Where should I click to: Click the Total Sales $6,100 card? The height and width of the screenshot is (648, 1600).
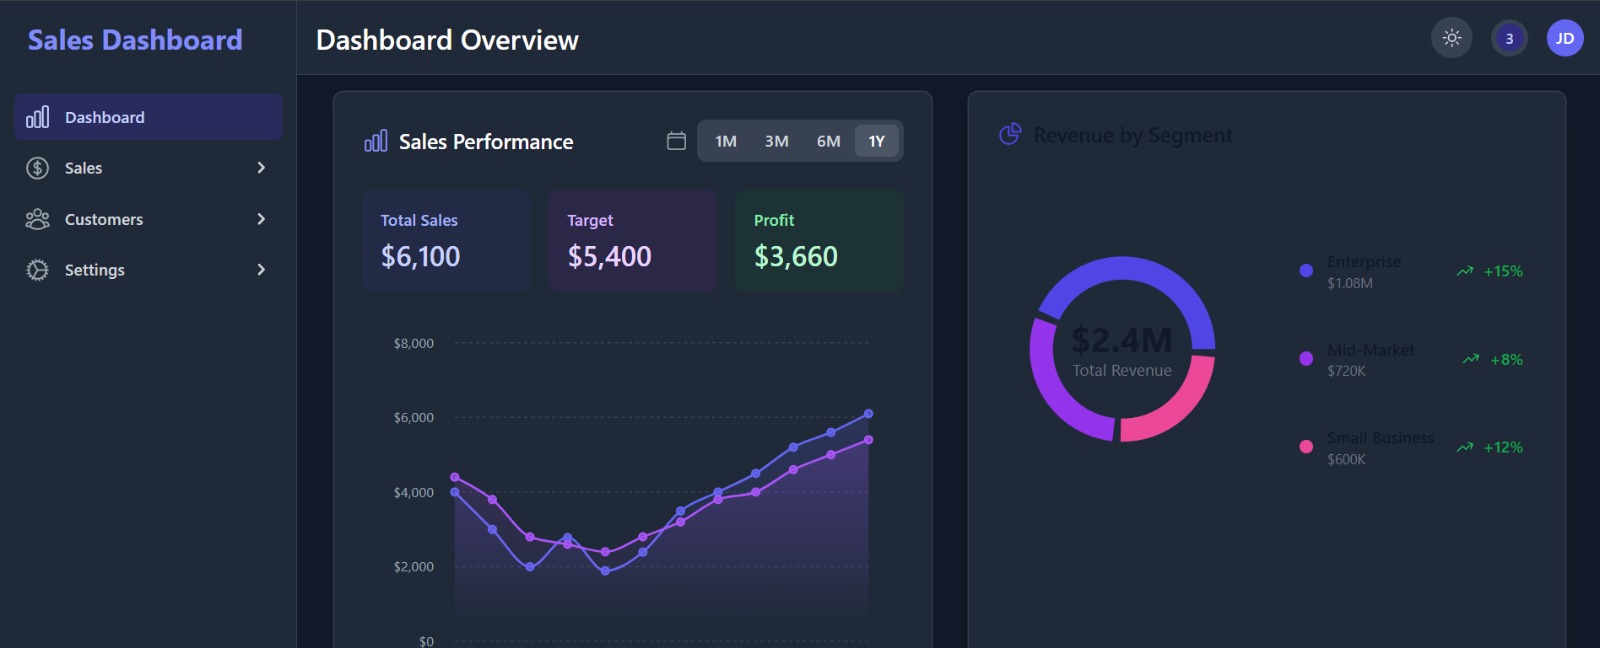tap(446, 241)
